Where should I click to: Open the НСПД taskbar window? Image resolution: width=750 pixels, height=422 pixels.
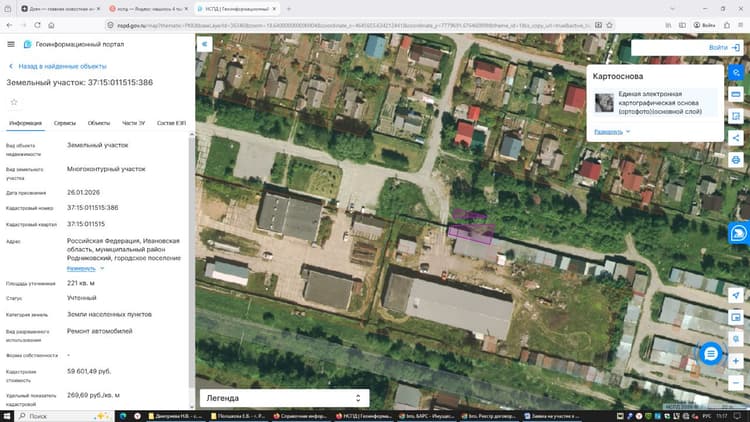pyautogui.click(x=364, y=416)
